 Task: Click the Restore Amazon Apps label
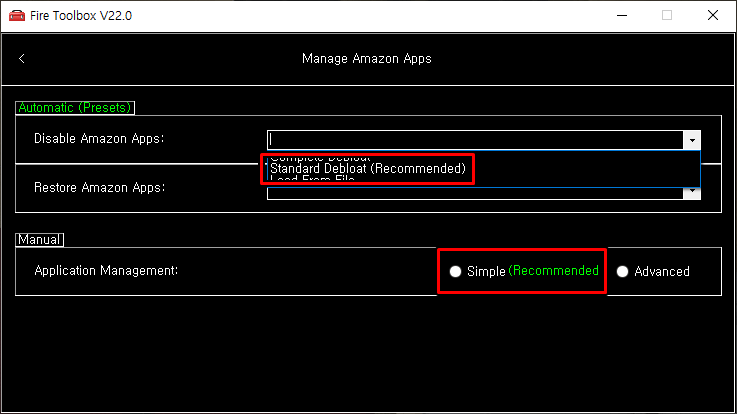click(100, 187)
